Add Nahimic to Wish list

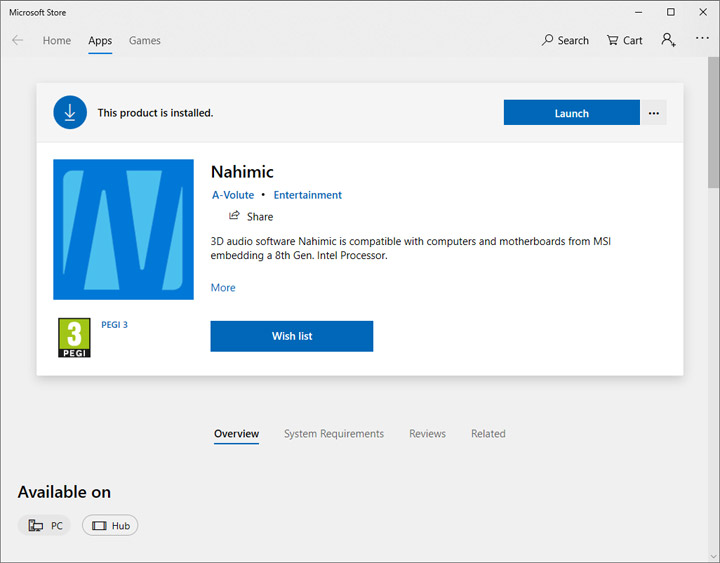tap(291, 336)
